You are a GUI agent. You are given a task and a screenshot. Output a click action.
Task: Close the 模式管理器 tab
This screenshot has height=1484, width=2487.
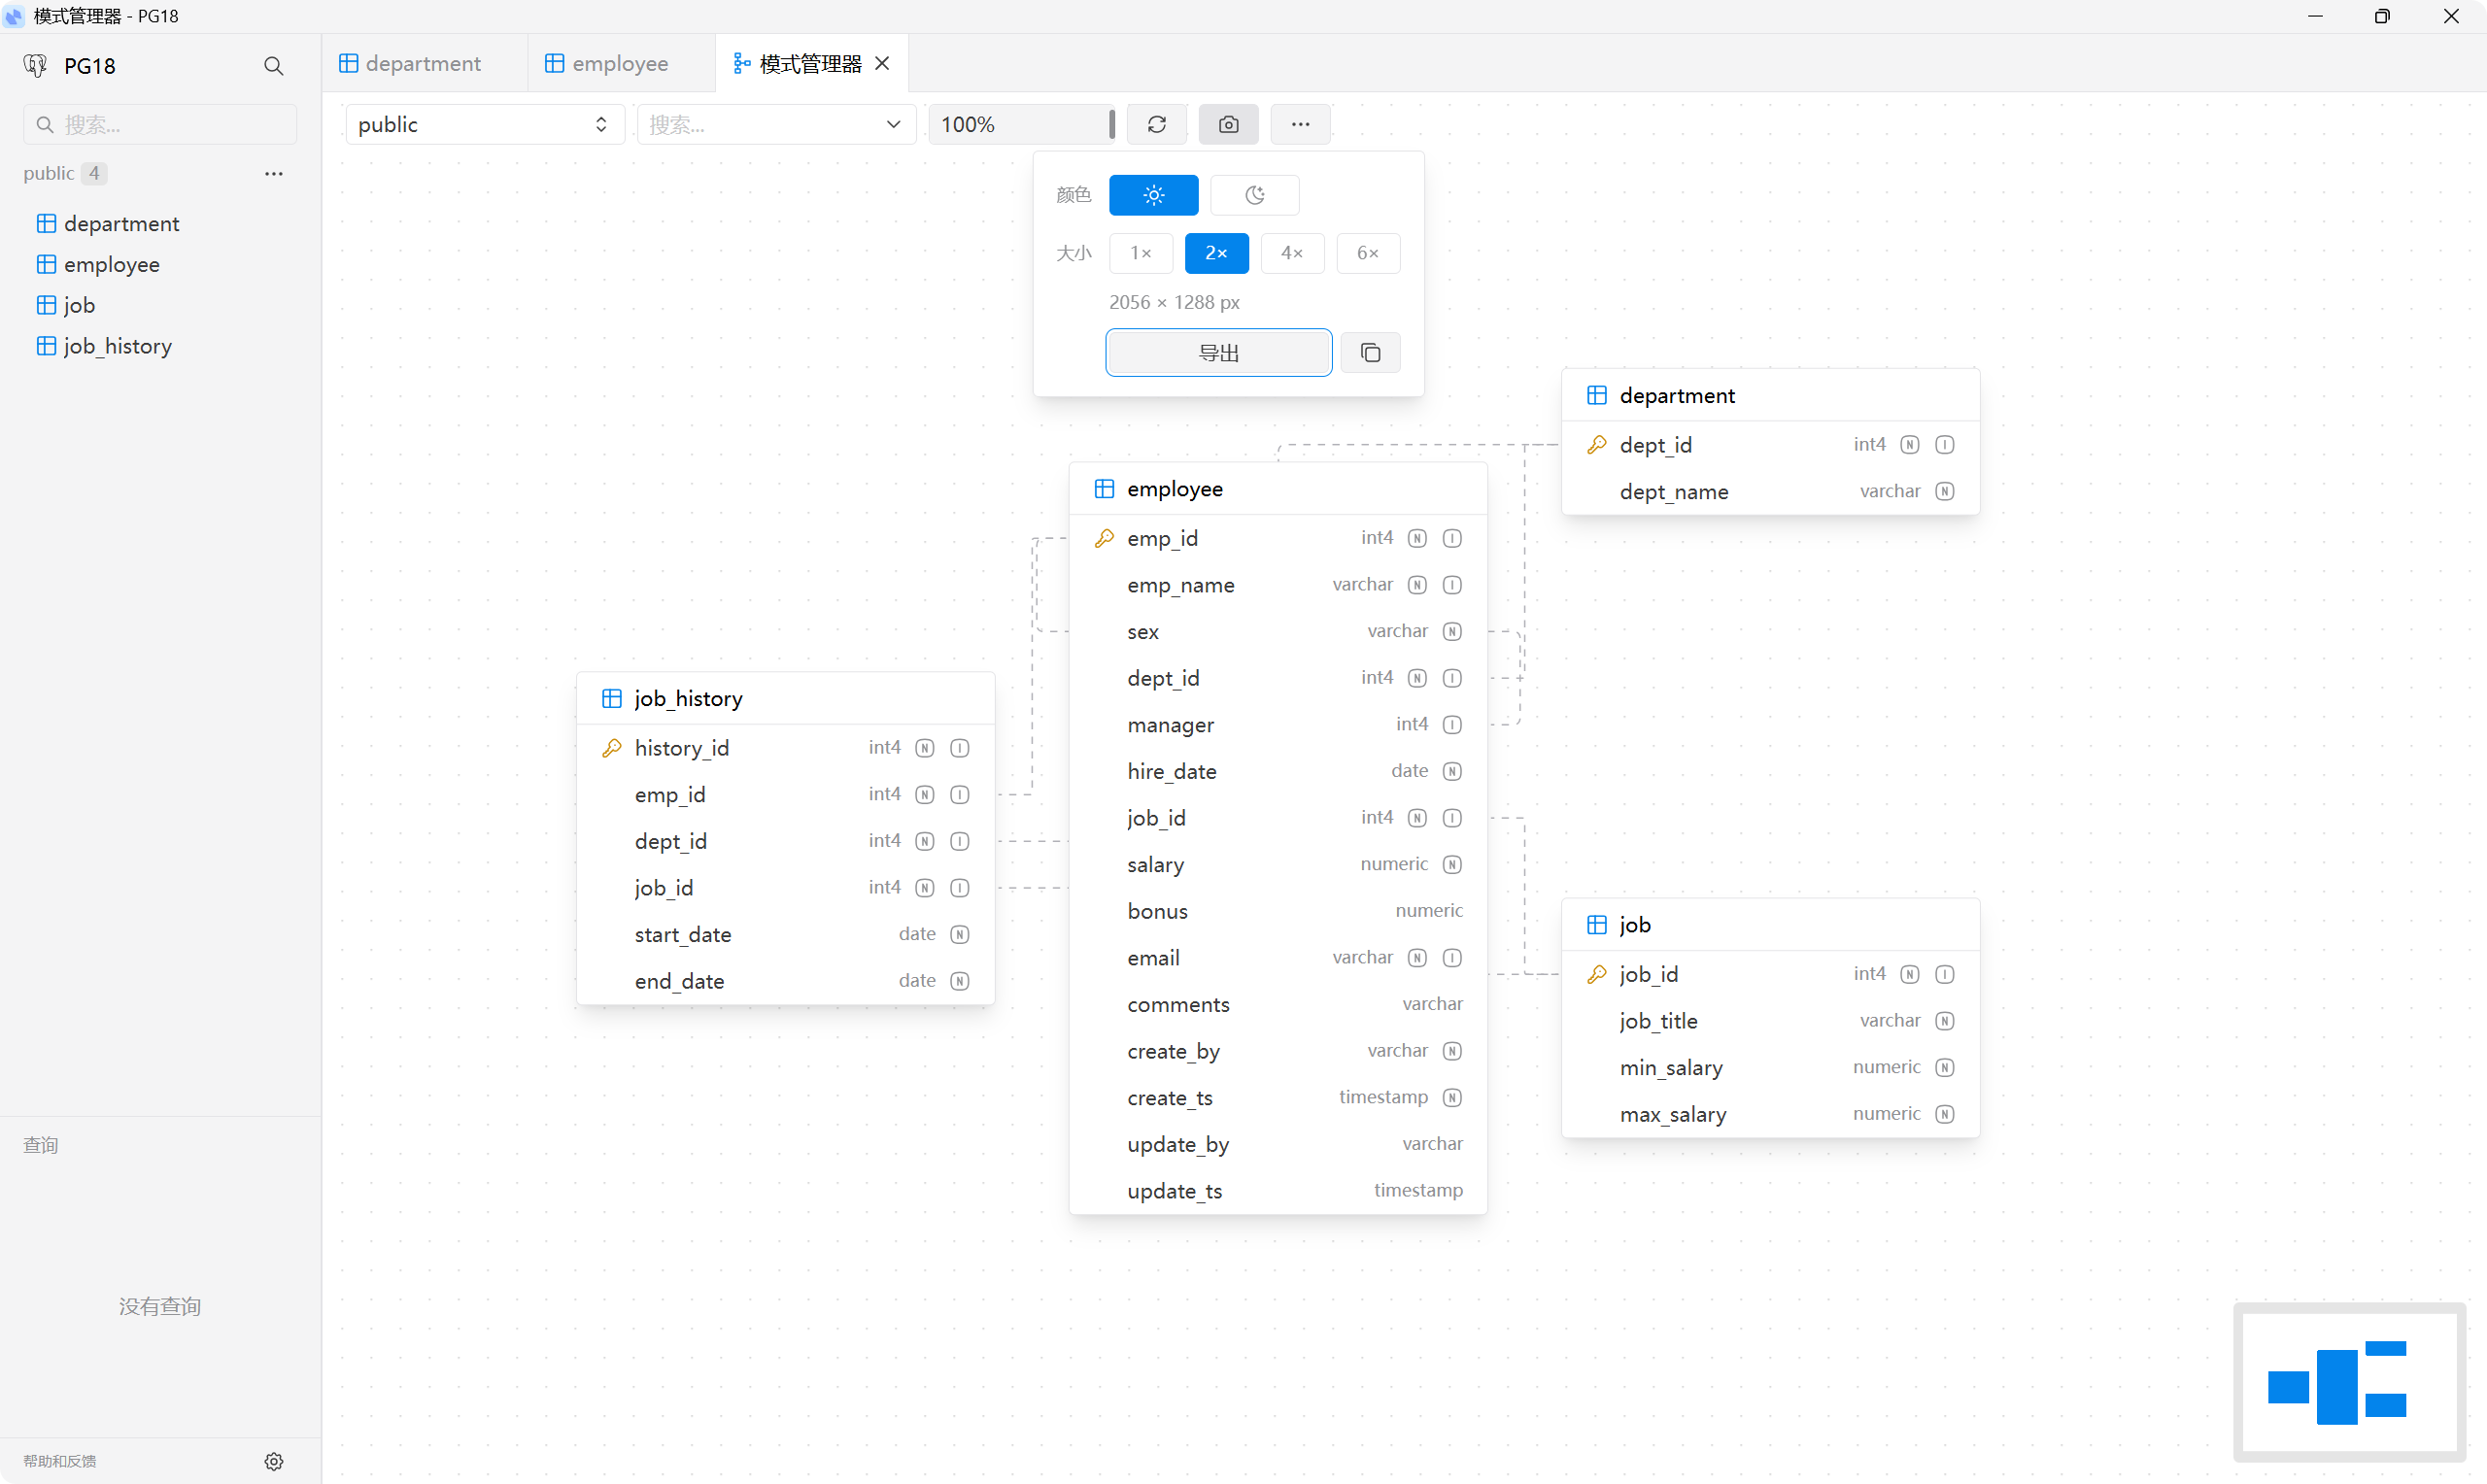(882, 63)
